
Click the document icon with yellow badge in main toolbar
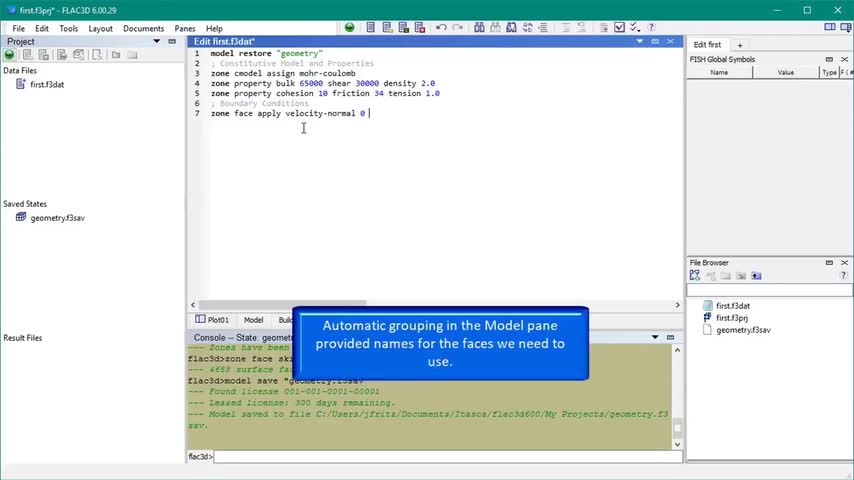[x=387, y=27]
